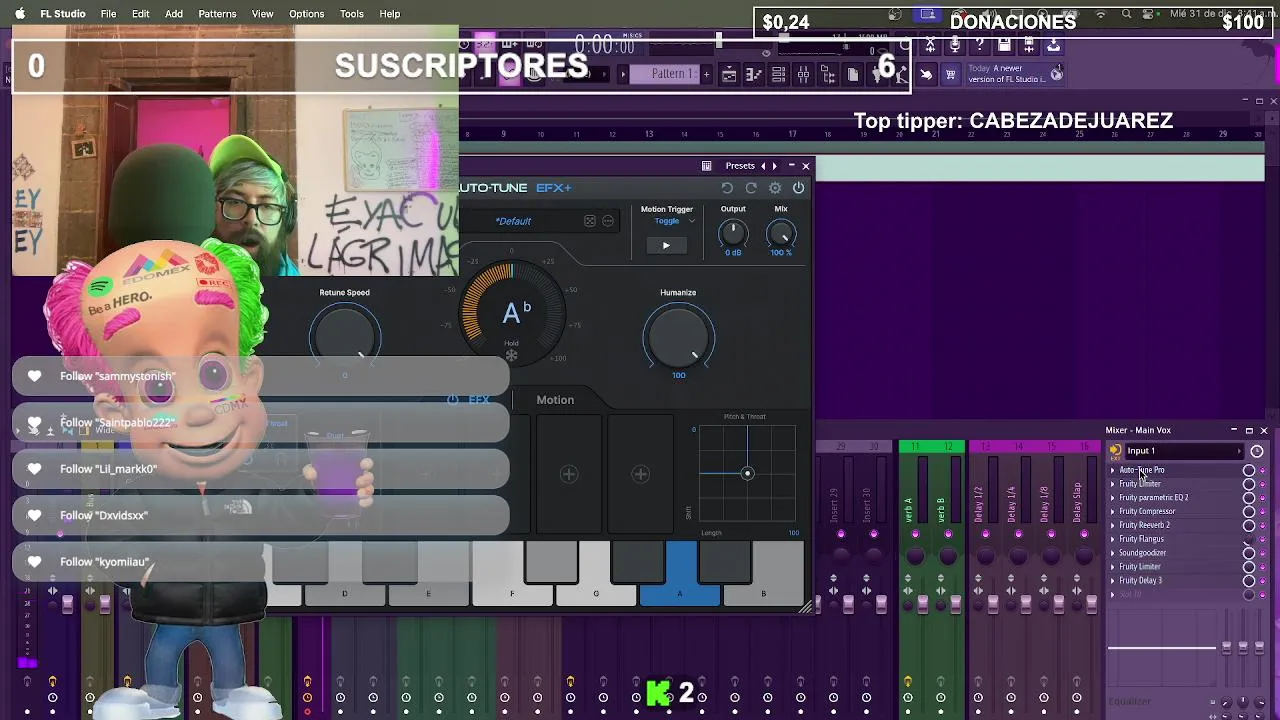Select the *Default preset name

coord(513,221)
